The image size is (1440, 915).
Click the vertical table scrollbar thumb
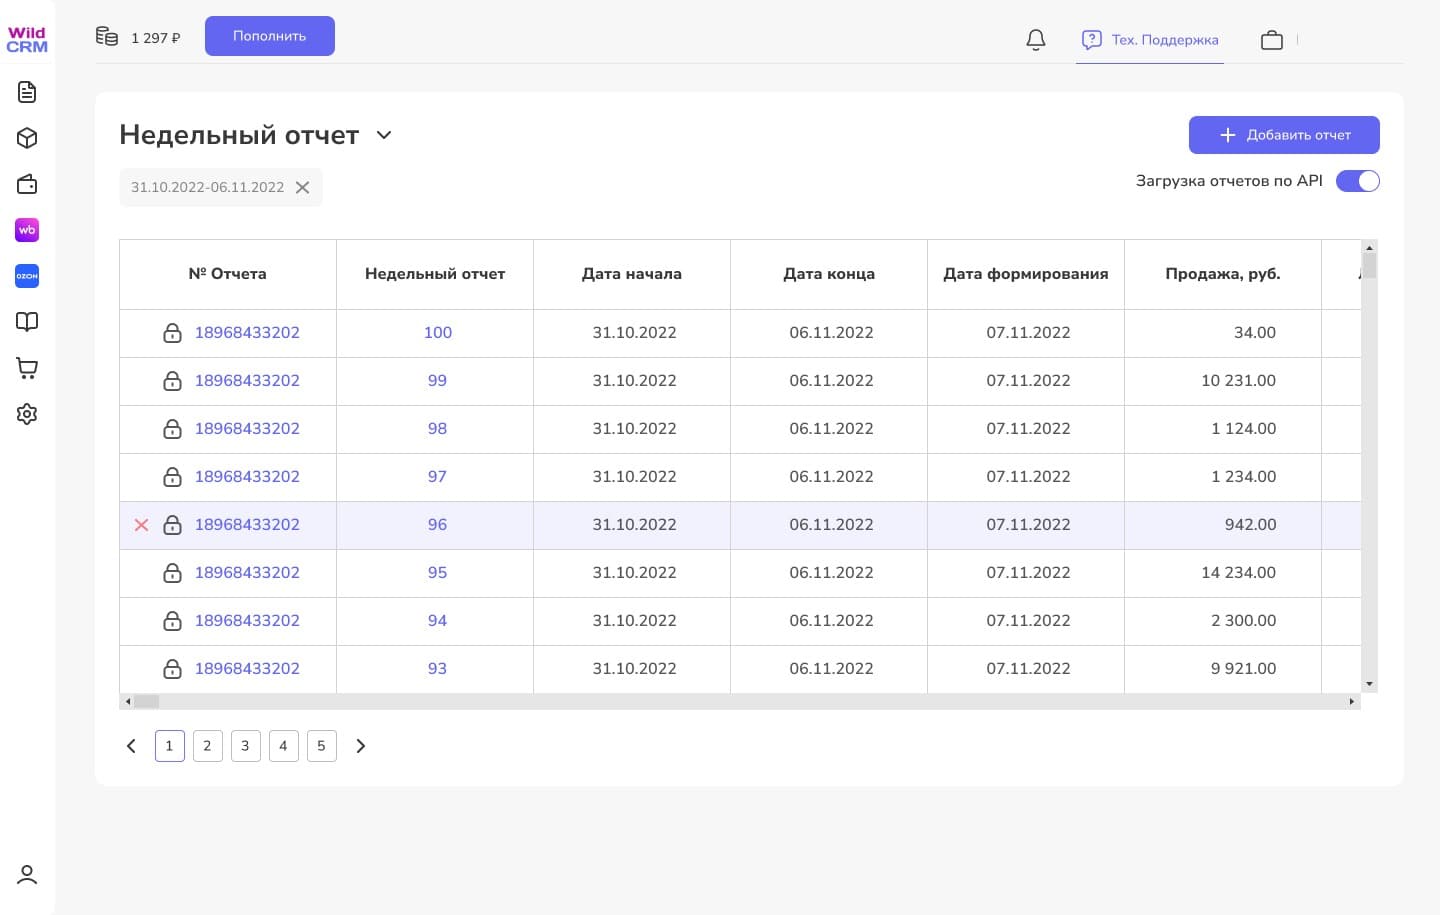(x=1370, y=265)
